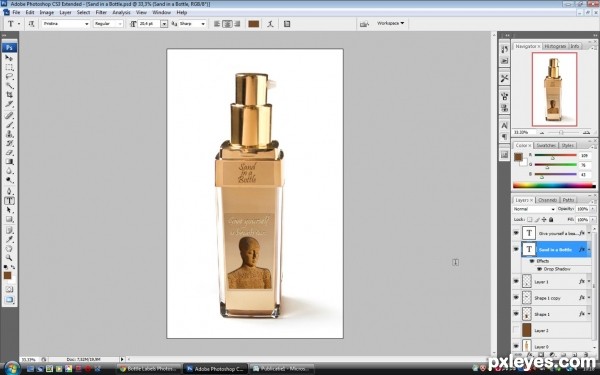Switch to the Swatches tab

click(546, 145)
